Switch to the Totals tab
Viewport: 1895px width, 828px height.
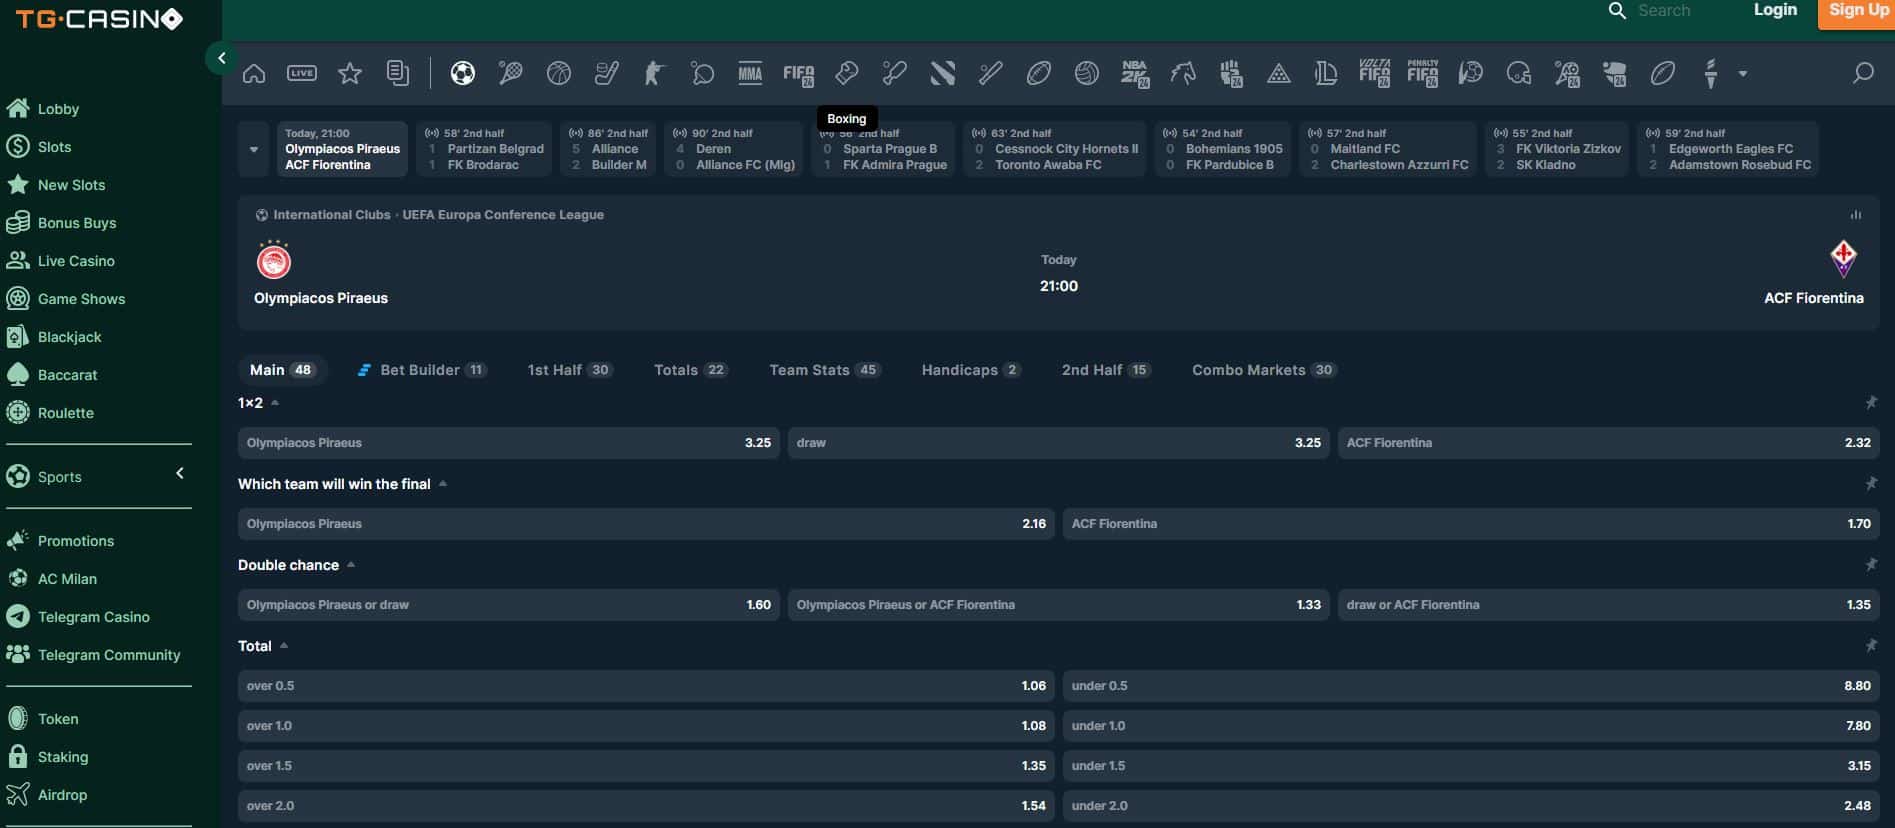pyautogui.click(x=690, y=370)
